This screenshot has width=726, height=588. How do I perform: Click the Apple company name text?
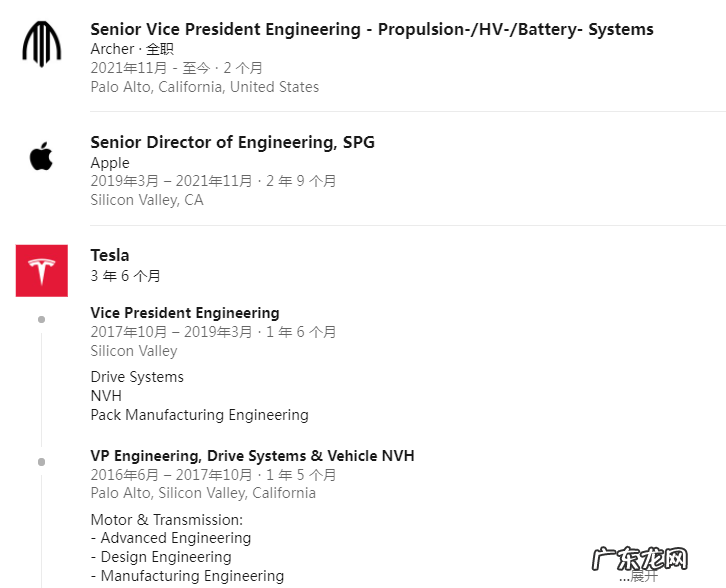click(110, 163)
